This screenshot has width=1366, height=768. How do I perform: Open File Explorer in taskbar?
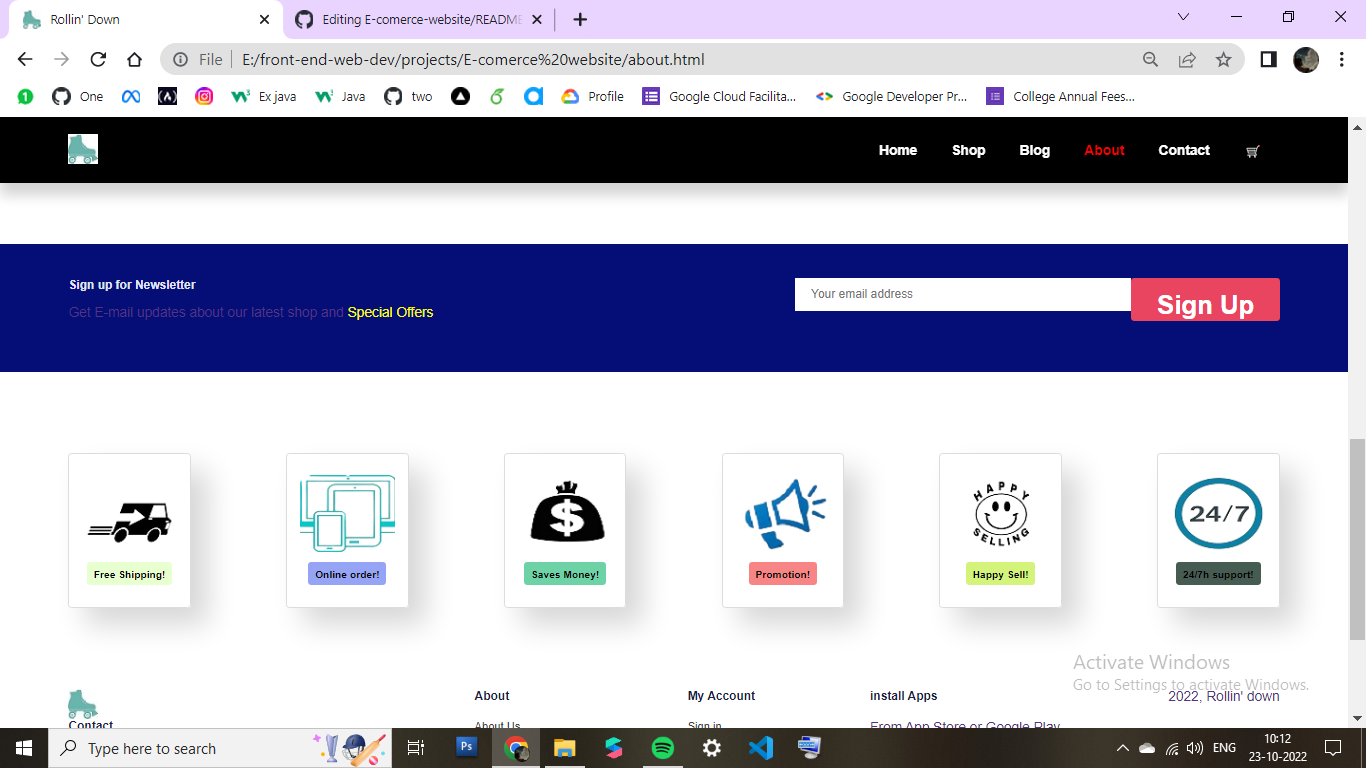564,748
